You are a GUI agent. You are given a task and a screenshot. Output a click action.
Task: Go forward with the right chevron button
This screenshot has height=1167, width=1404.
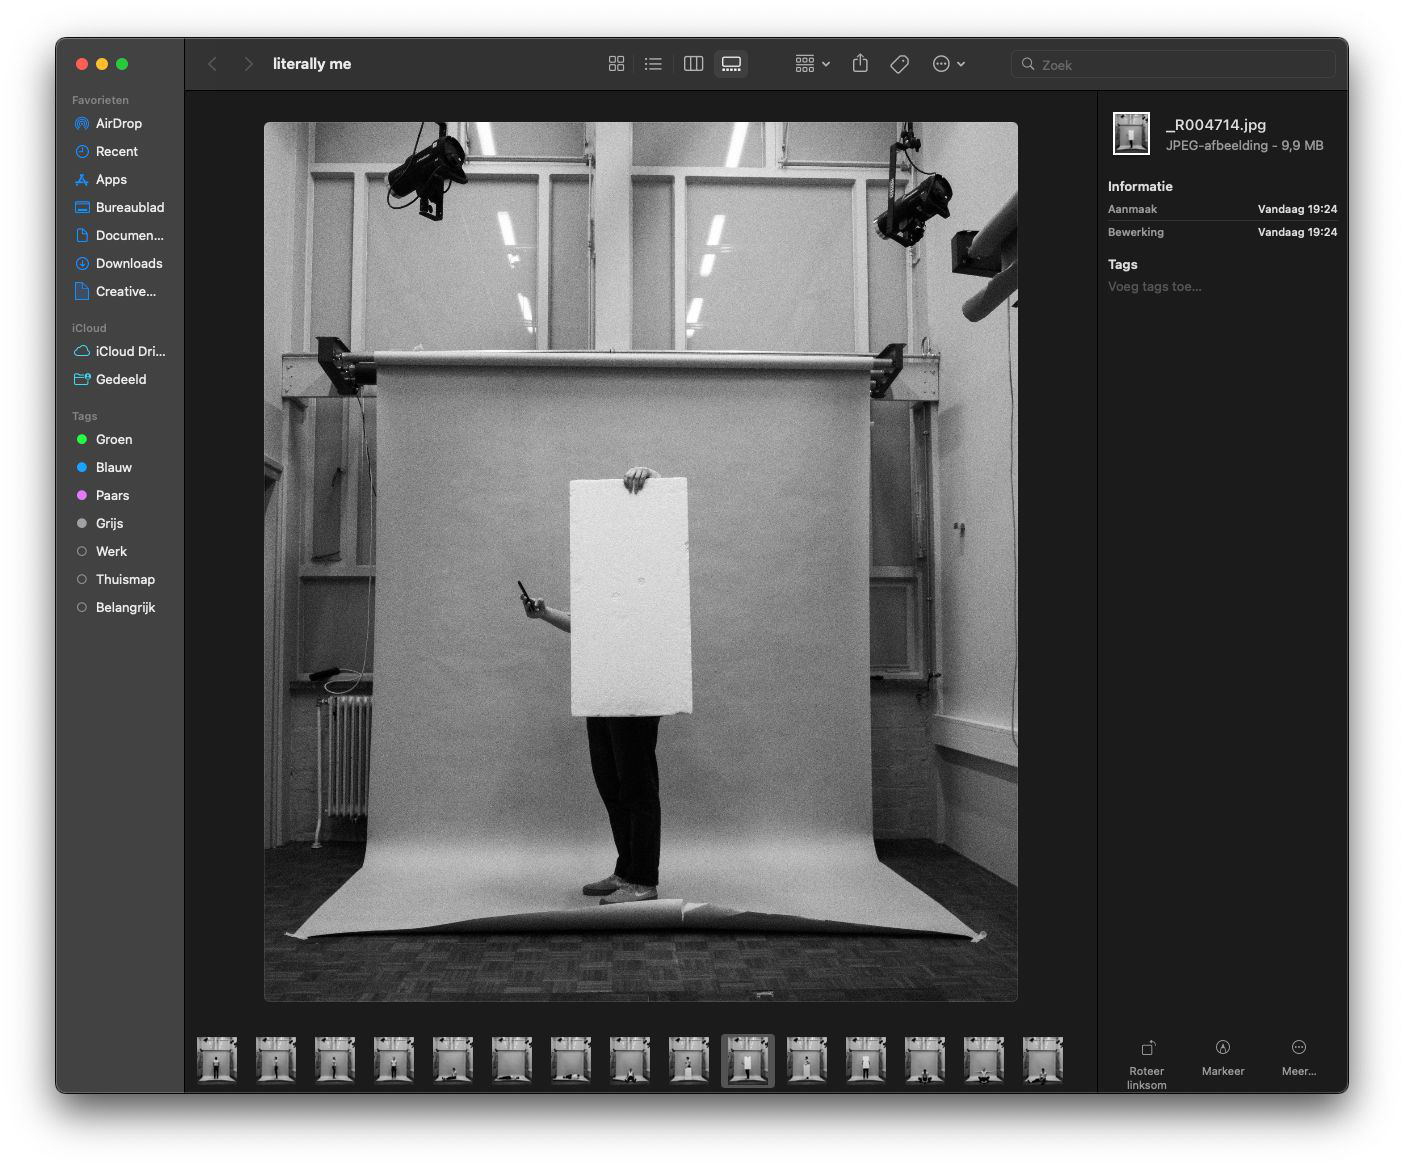click(248, 64)
